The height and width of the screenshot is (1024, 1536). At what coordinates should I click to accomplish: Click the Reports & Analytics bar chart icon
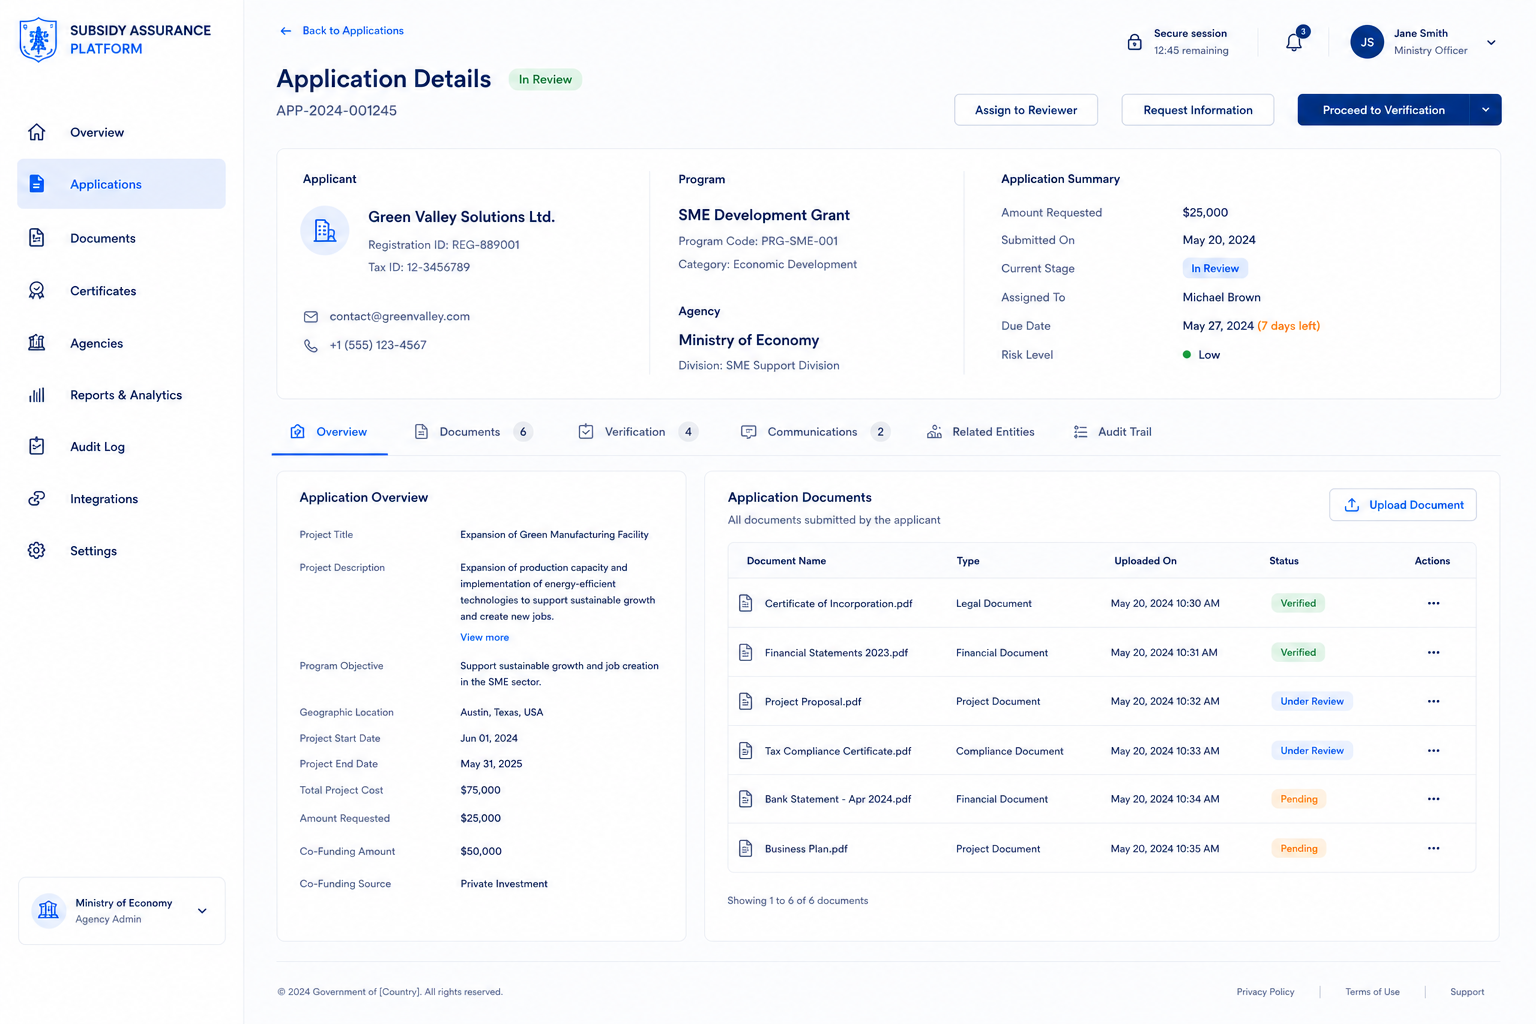click(x=37, y=395)
